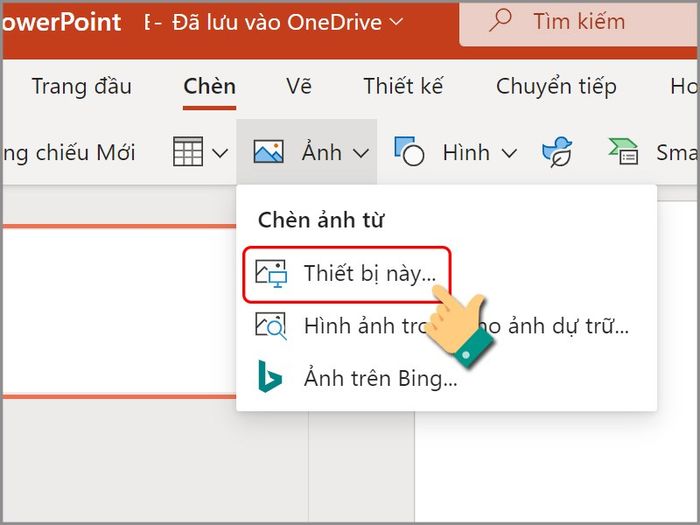Expand the table dropdown arrow
The height and width of the screenshot is (525, 700).
pos(220,153)
